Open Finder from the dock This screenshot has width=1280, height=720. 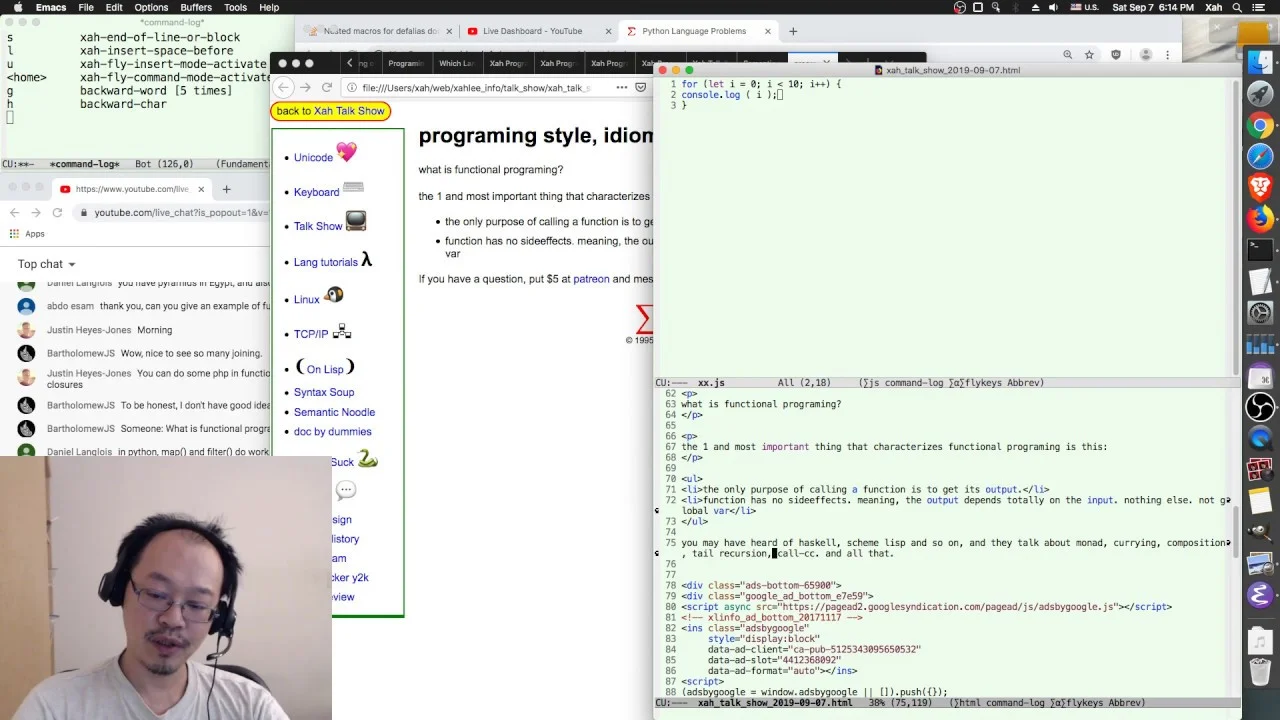pyautogui.click(x=1260, y=65)
